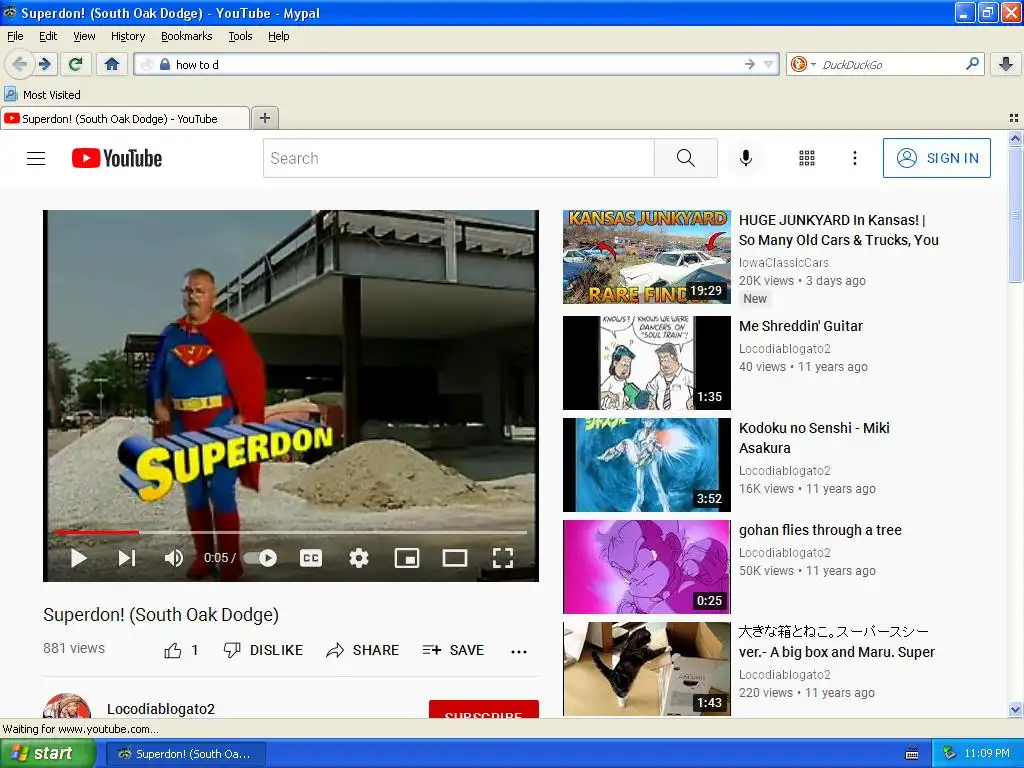
Task: Click SAVE to playlist button
Action: [x=453, y=650]
